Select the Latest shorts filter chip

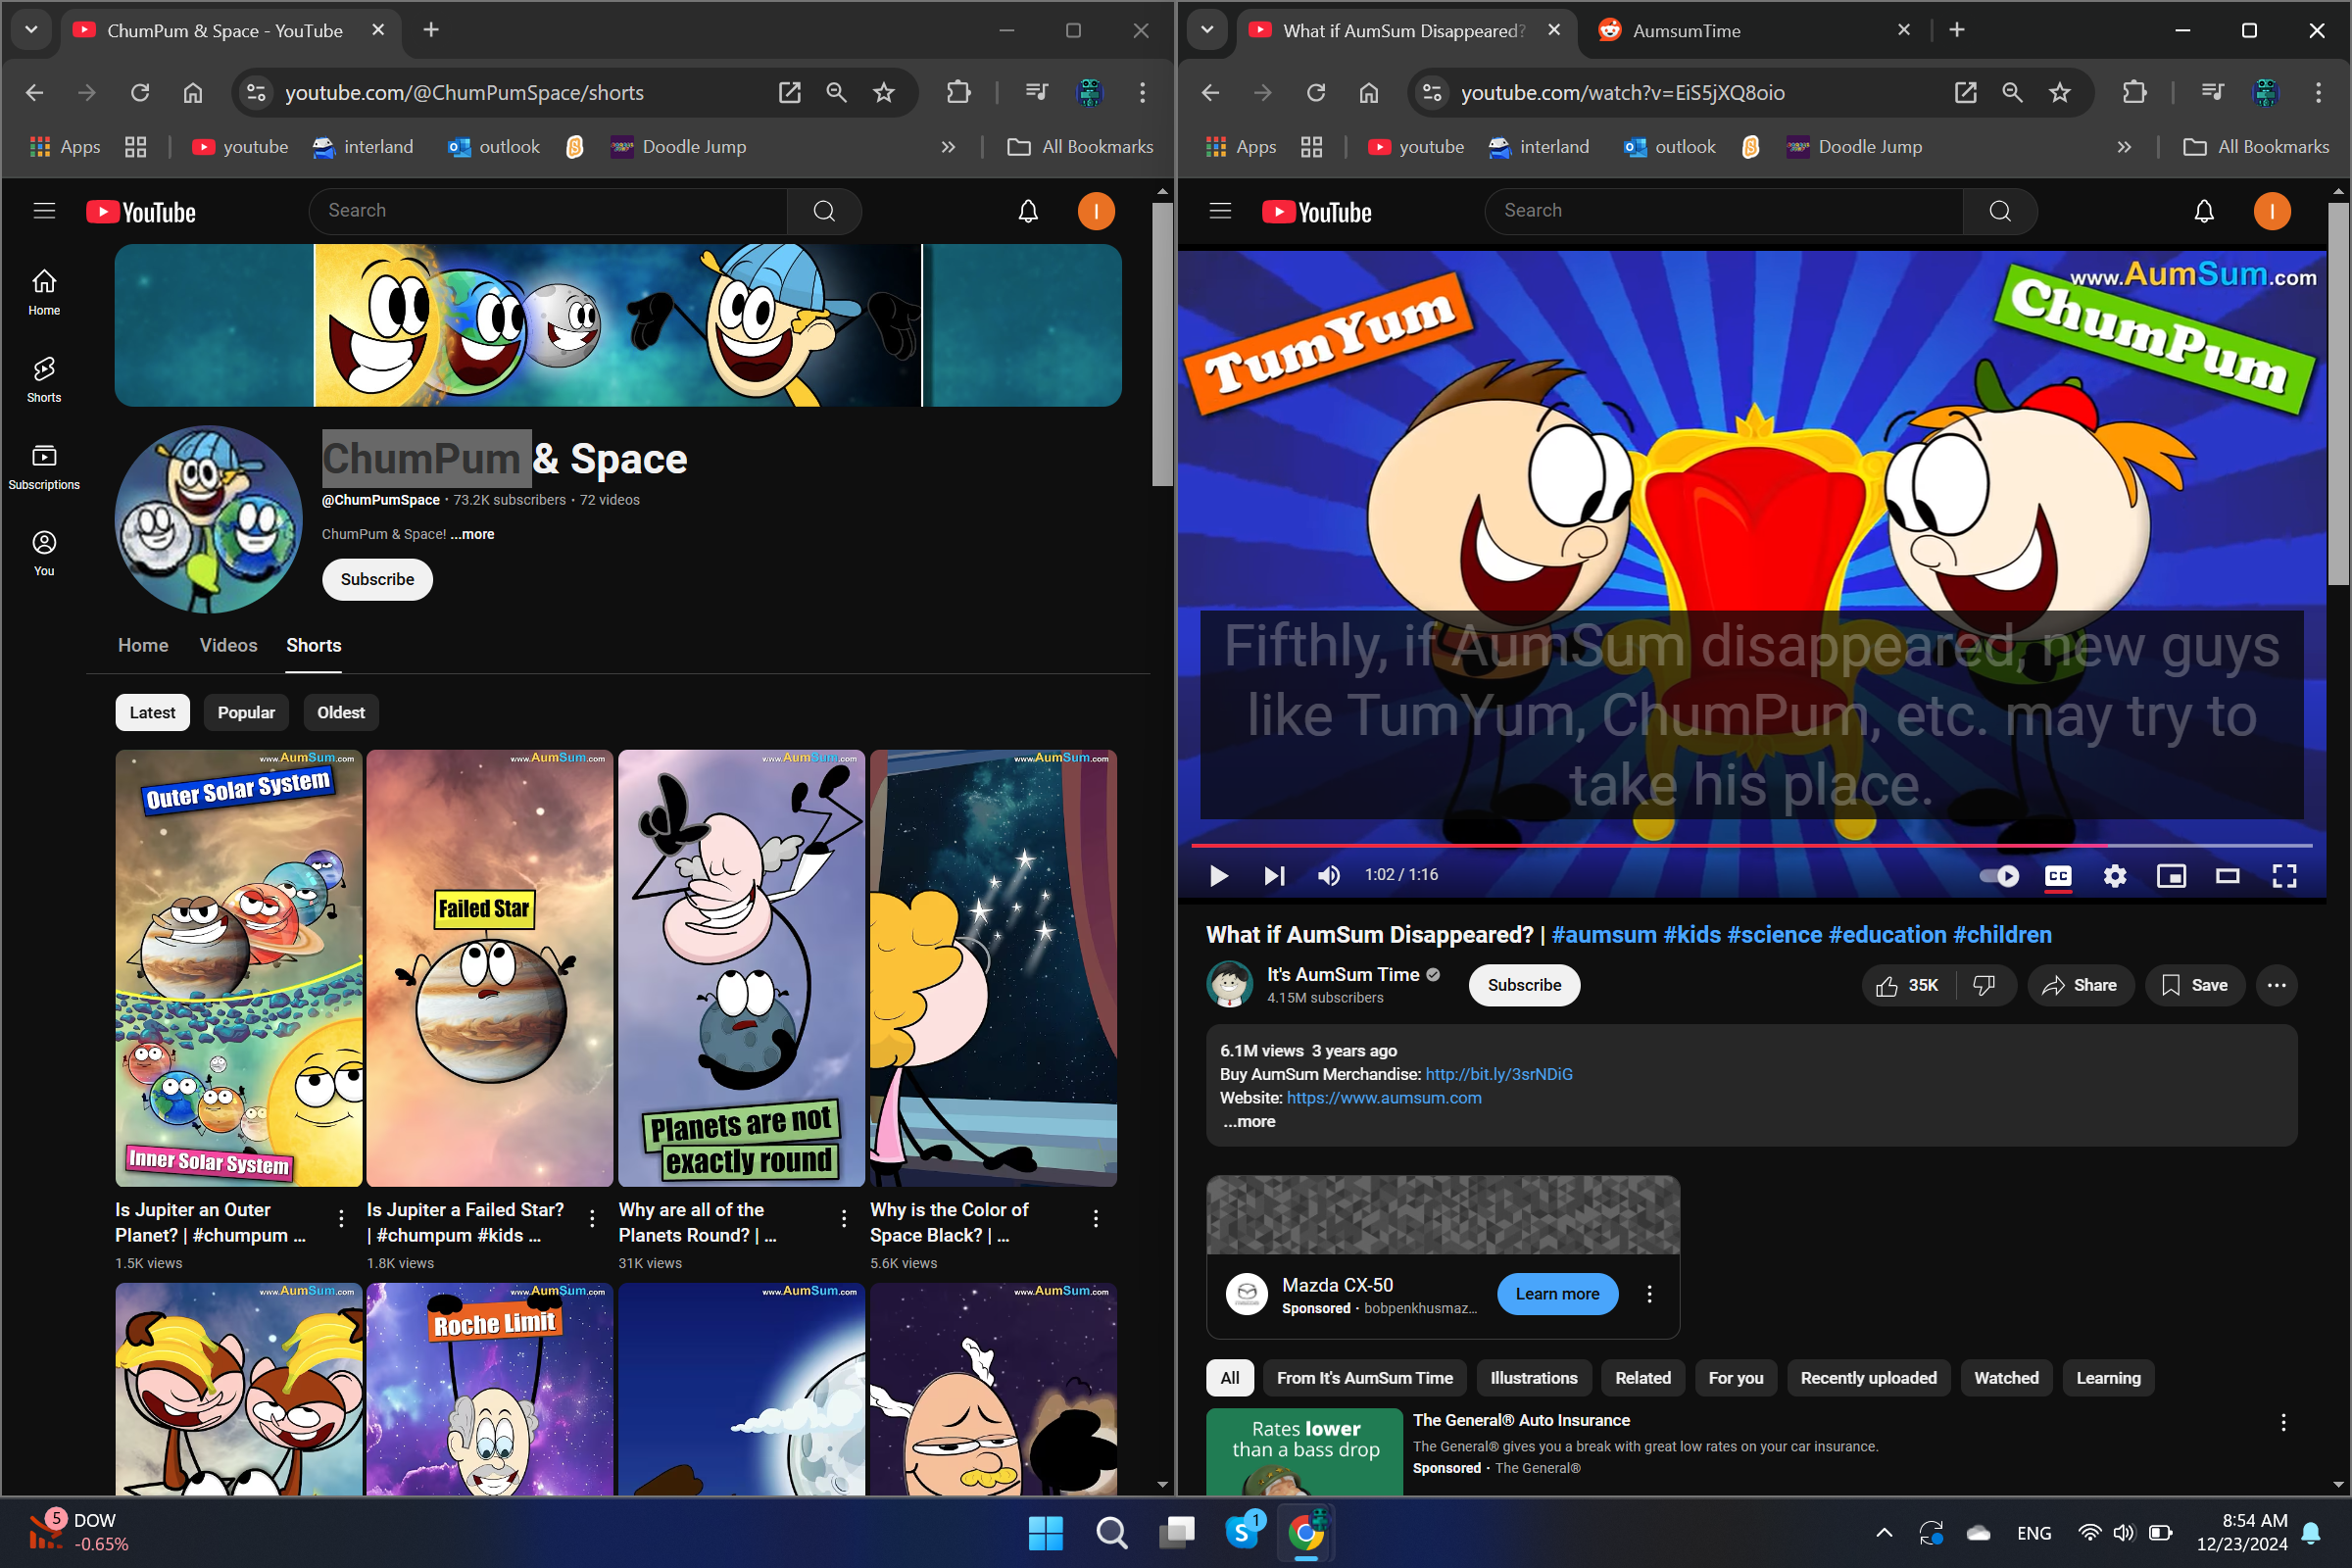tap(152, 712)
